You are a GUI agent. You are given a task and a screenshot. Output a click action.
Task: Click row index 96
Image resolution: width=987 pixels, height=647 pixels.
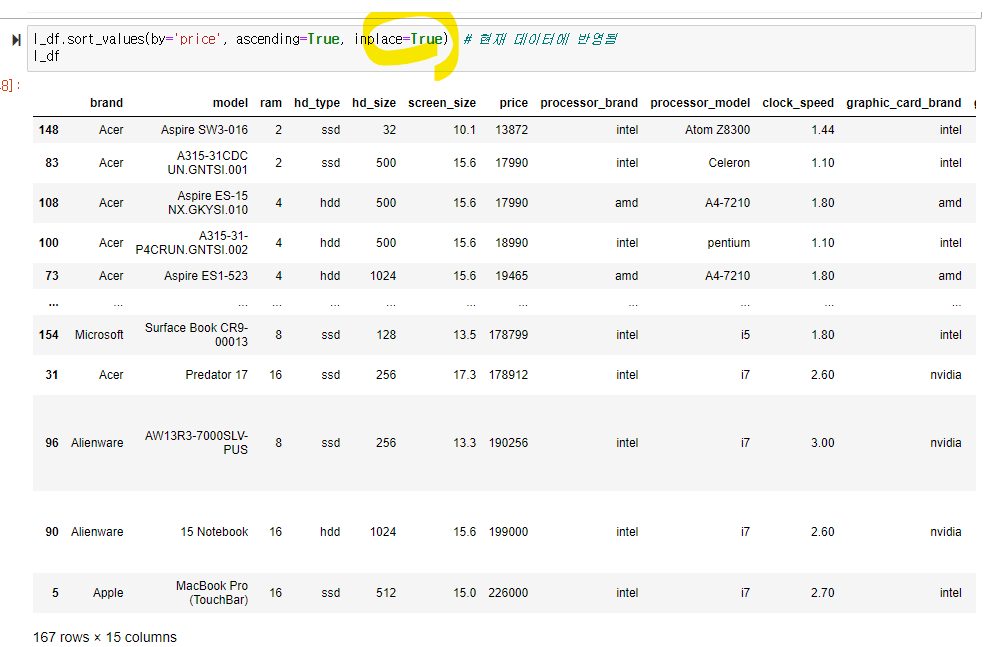pos(52,442)
